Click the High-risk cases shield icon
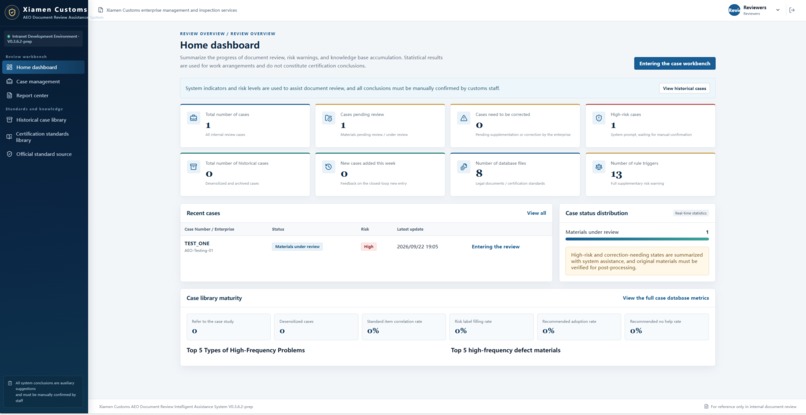The height and width of the screenshot is (415, 806). [x=599, y=118]
